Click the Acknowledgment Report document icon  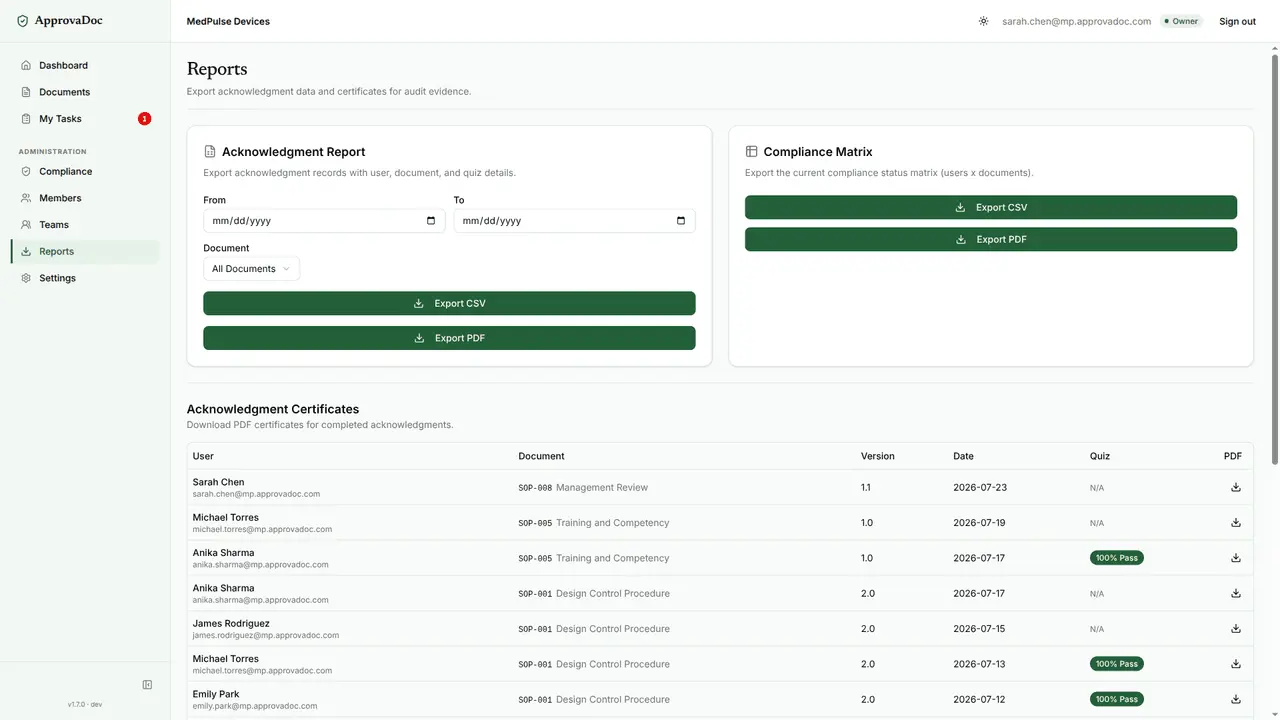210,152
